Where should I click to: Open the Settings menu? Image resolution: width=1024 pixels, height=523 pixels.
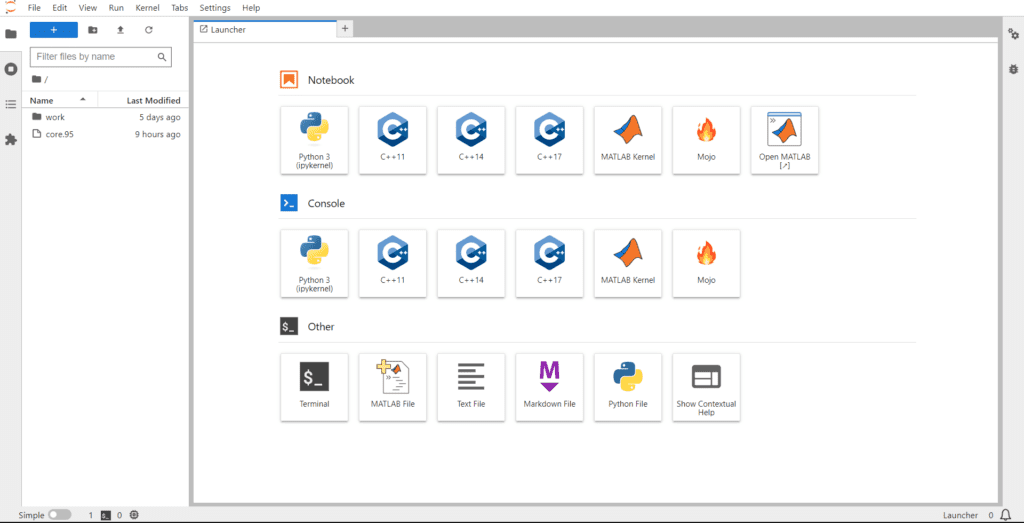(x=215, y=8)
